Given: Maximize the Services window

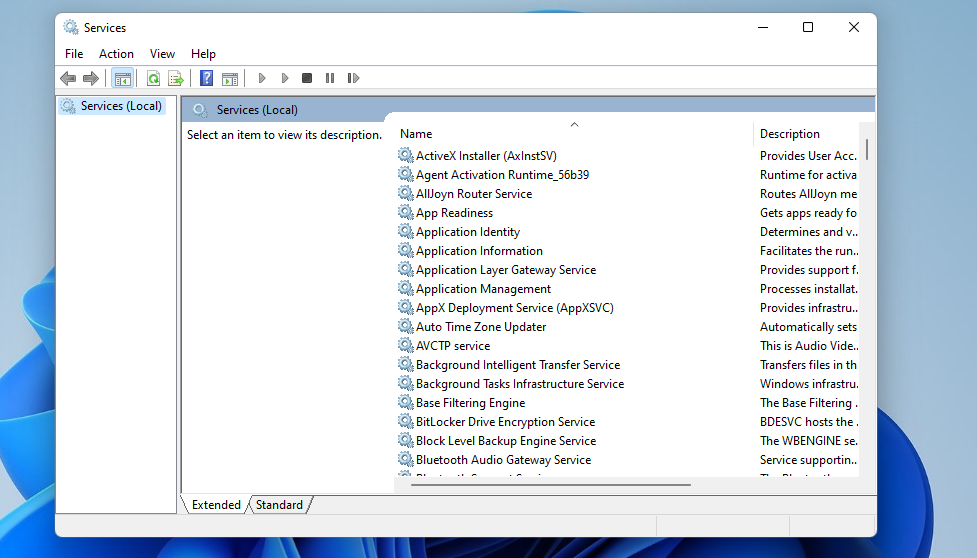Looking at the screenshot, I should tap(808, 27).
